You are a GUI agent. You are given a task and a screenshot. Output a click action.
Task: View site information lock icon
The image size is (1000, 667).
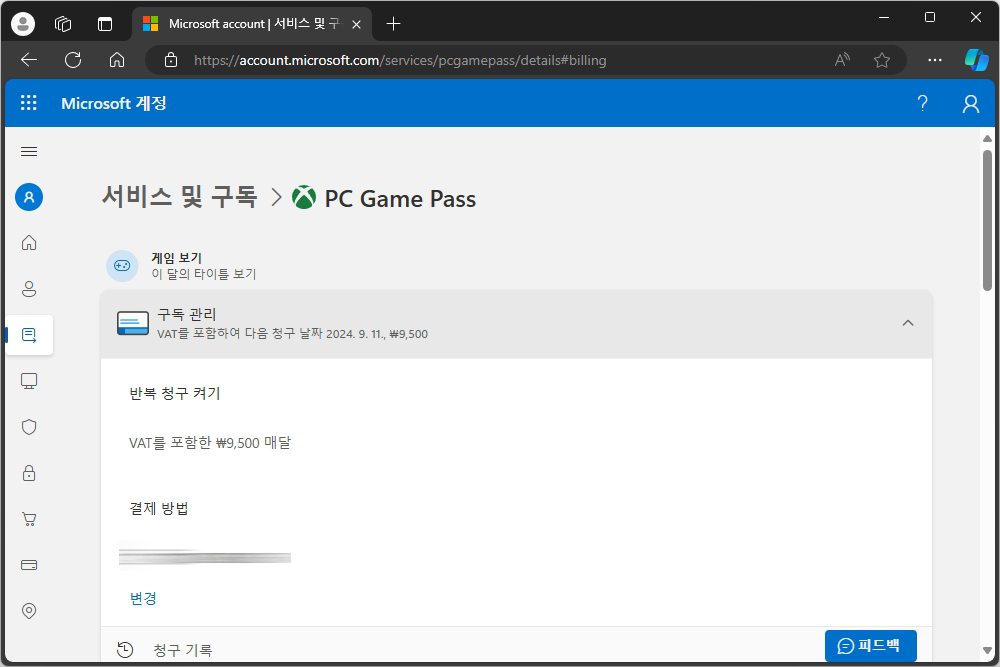(x=170, y=60)
